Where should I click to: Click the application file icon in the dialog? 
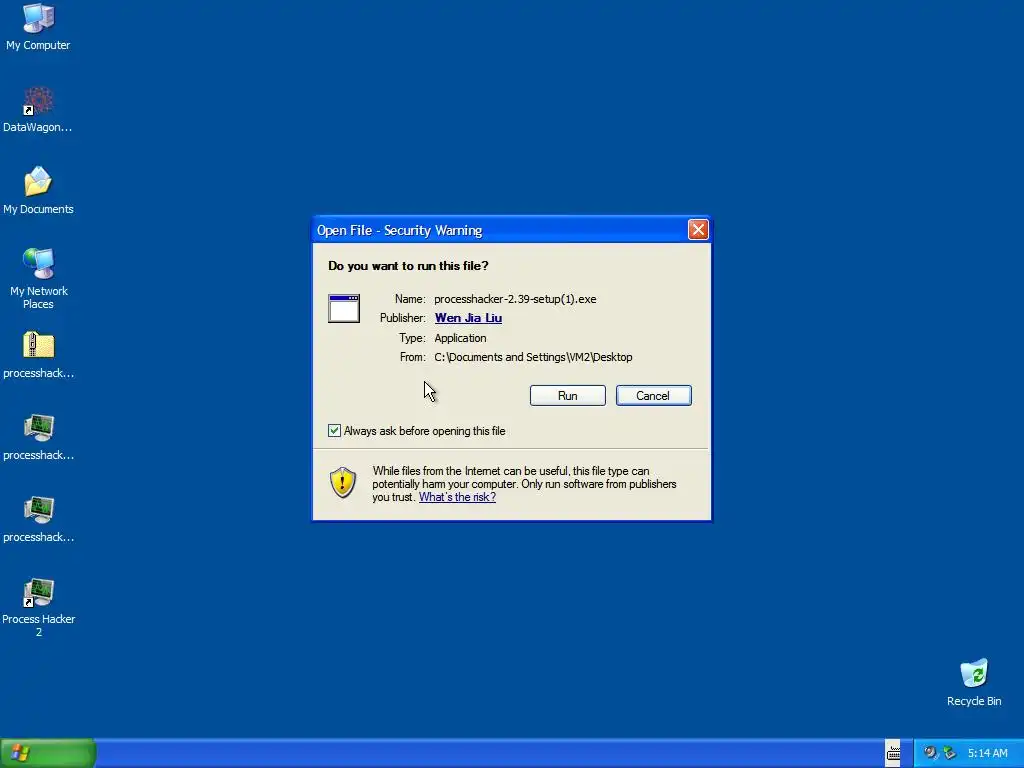pos(344,308)
